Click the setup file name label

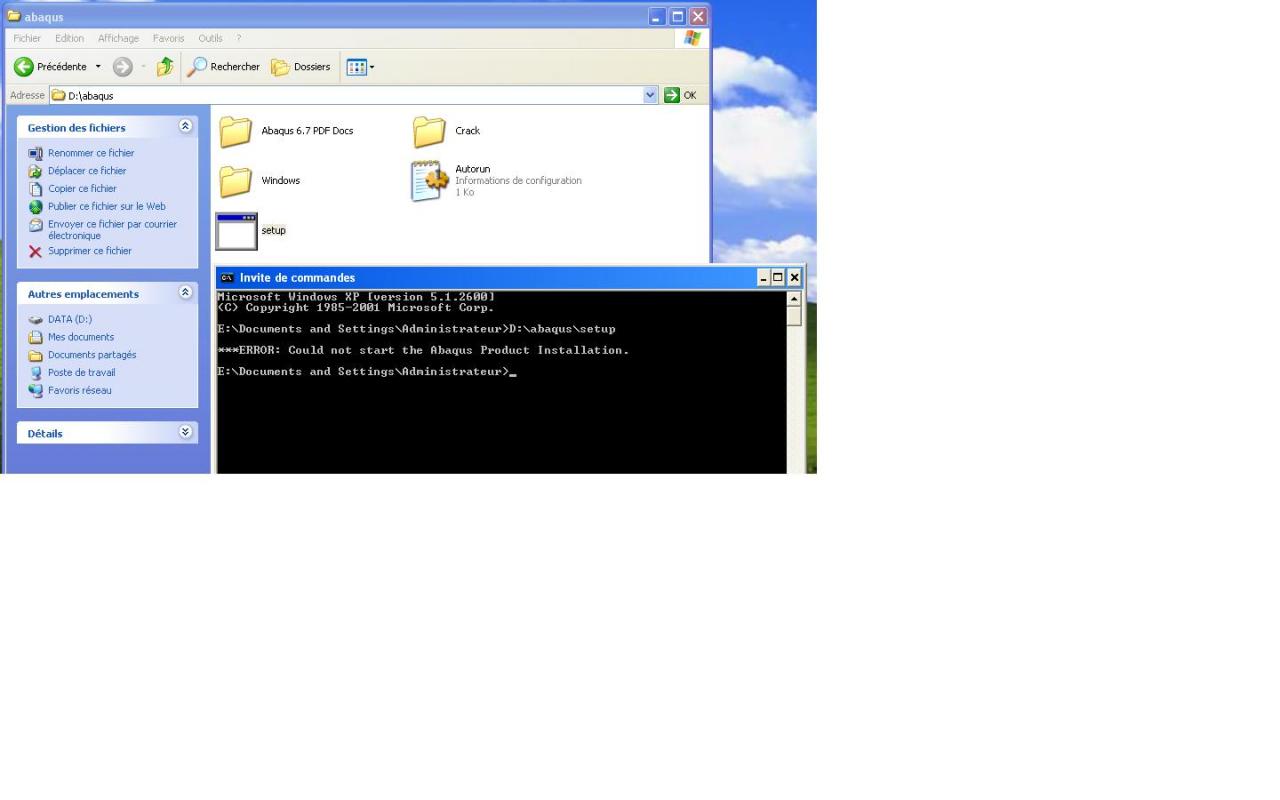point(273,231)
